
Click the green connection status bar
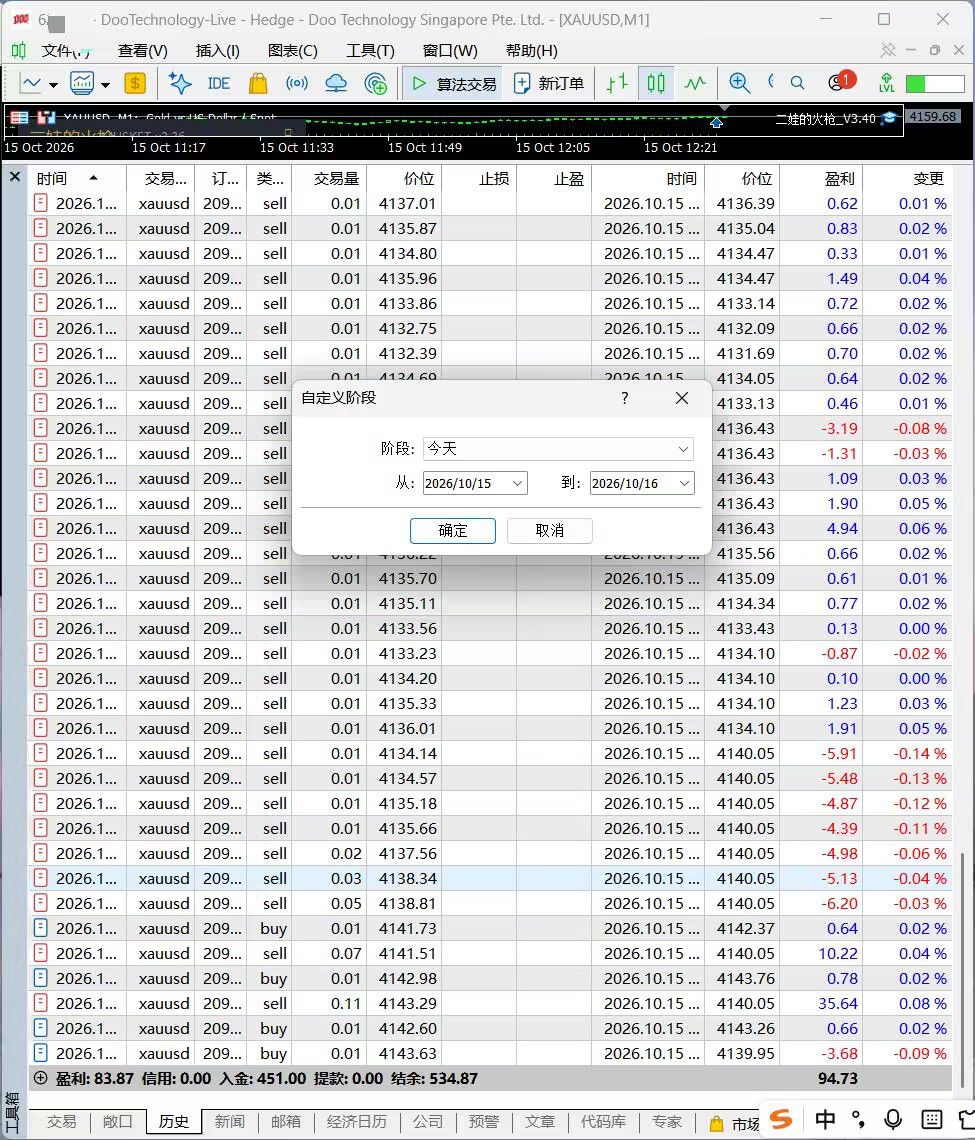[935, 84]
